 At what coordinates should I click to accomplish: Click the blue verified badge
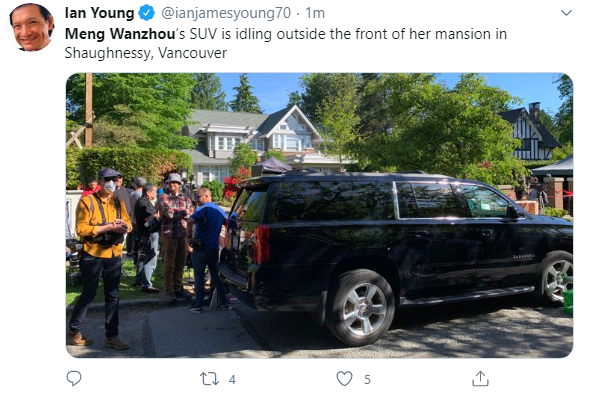click(146, 13)
